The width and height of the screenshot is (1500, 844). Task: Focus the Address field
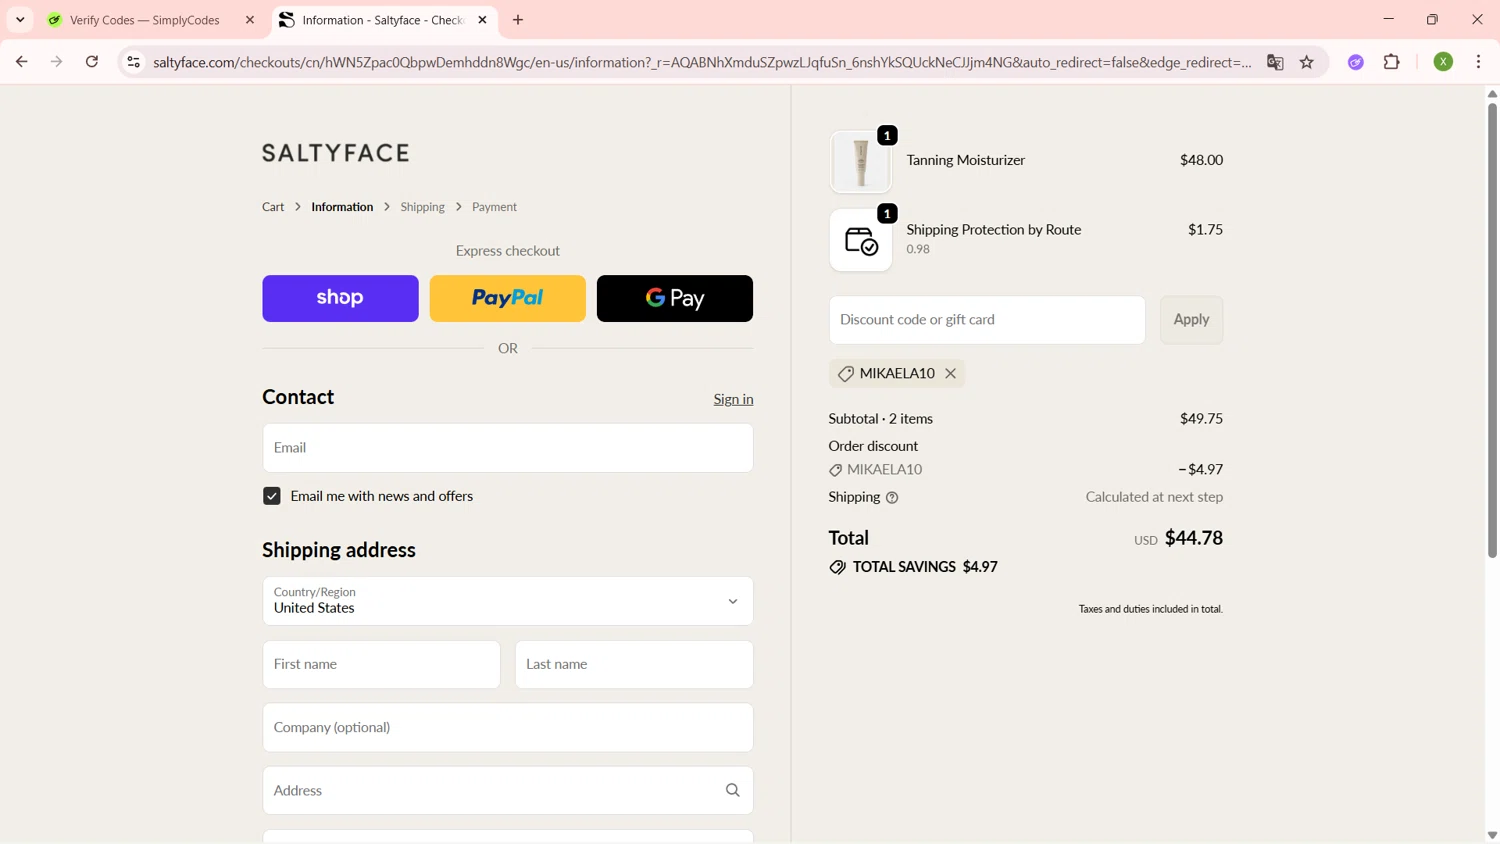click(x=508, y=790)
